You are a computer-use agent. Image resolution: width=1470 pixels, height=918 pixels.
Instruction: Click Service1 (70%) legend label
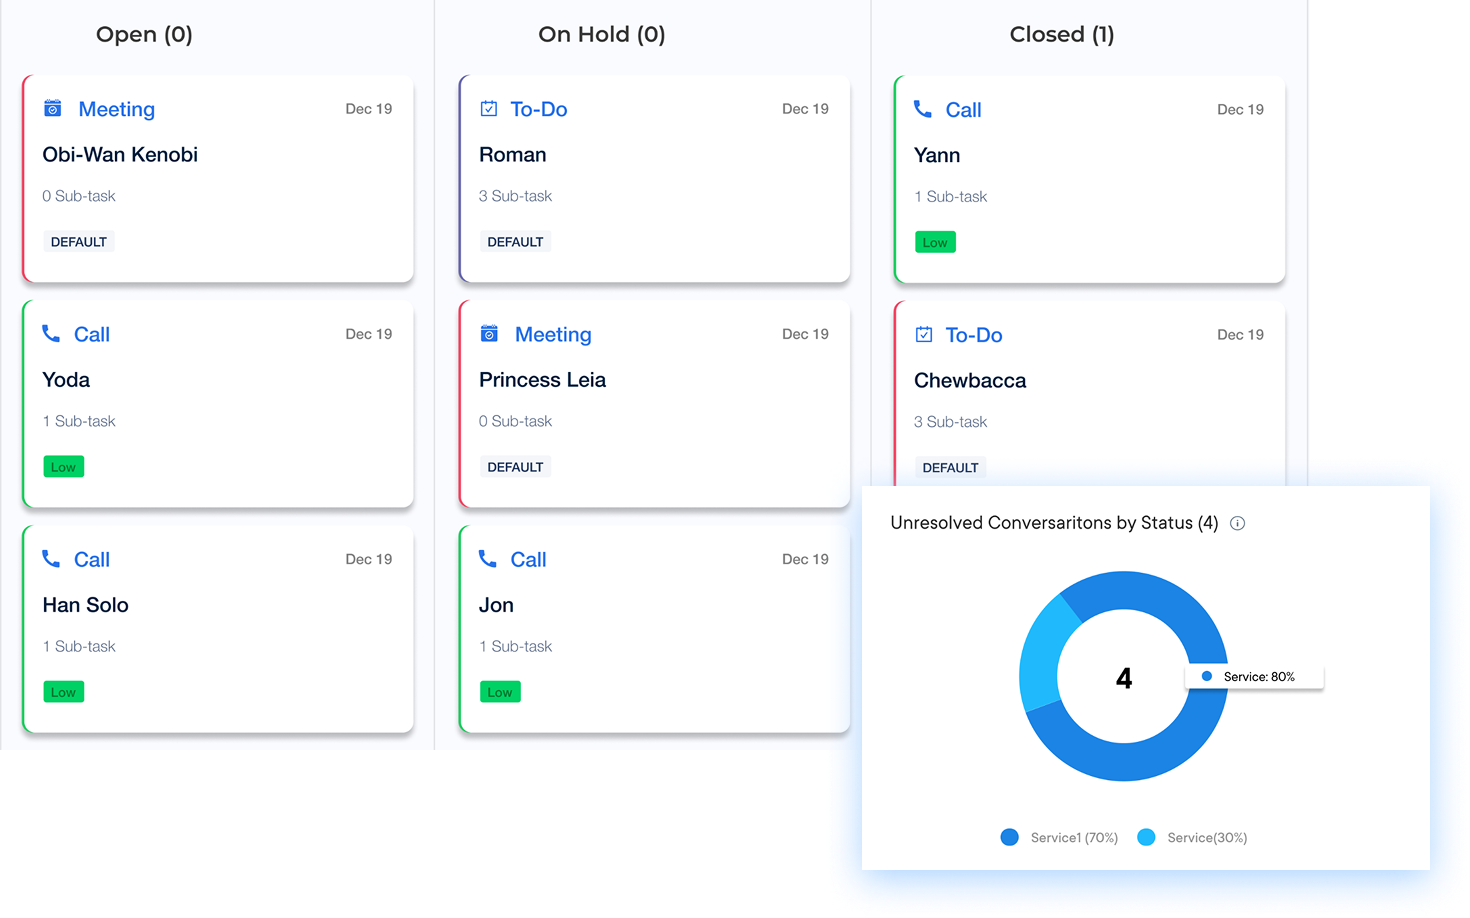pyautogui.click(x=1074, y=838)
